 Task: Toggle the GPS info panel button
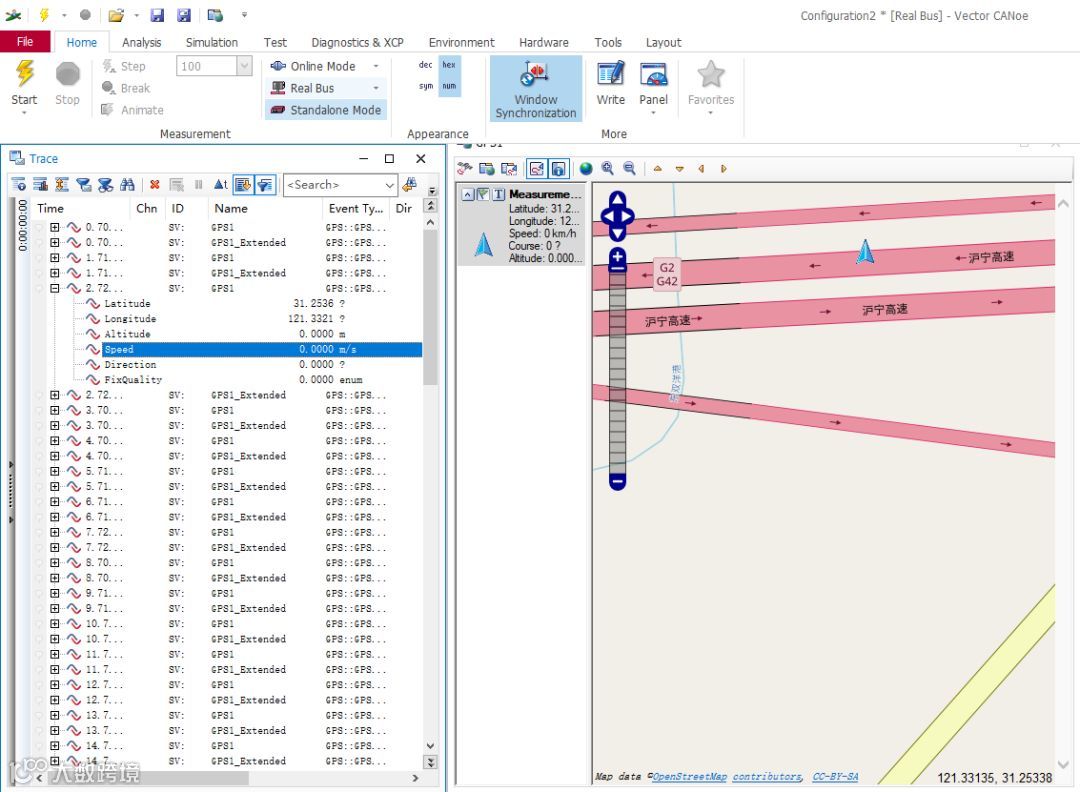pos(559,169)
